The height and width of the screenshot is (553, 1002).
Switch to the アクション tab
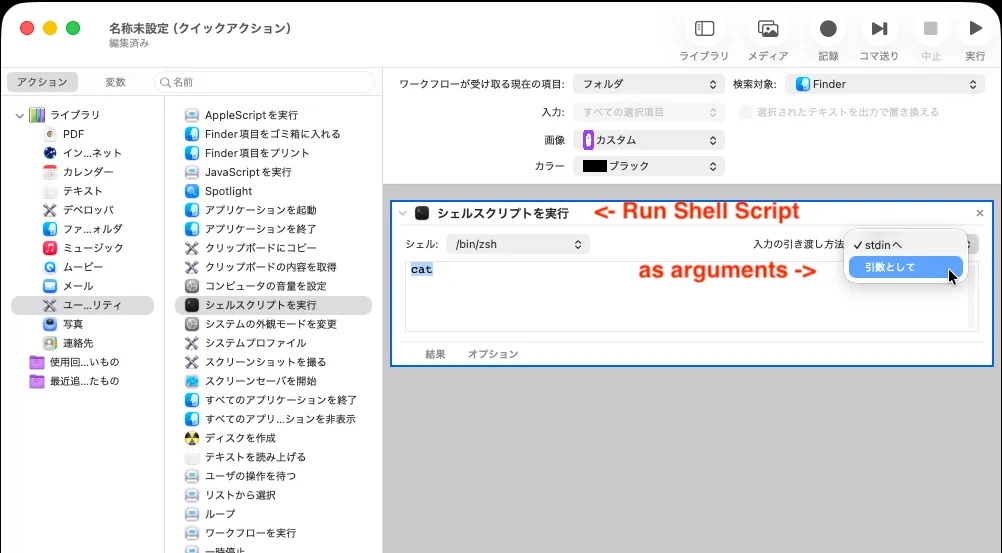42,82
